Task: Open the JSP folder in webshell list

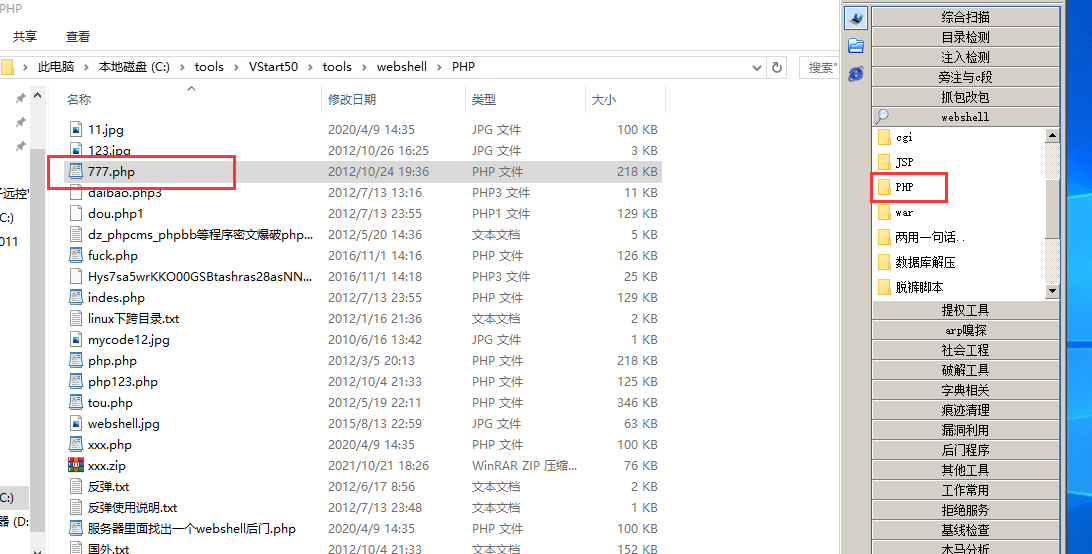Action: click(x=903, y=162)
